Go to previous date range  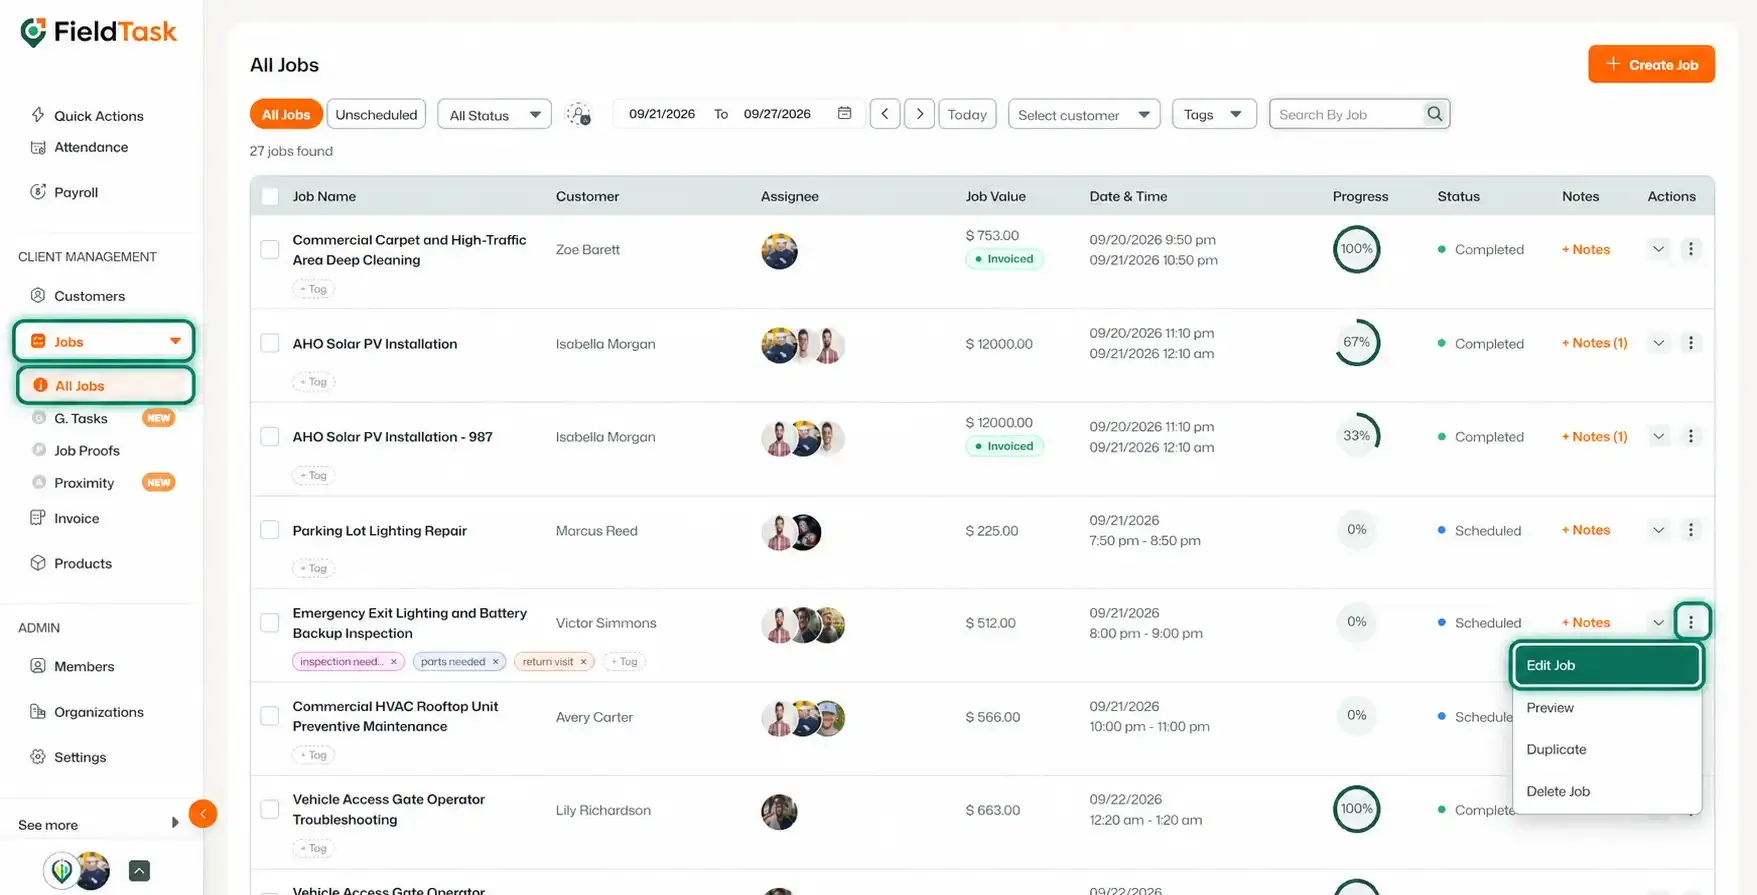(x=885, y=114)
